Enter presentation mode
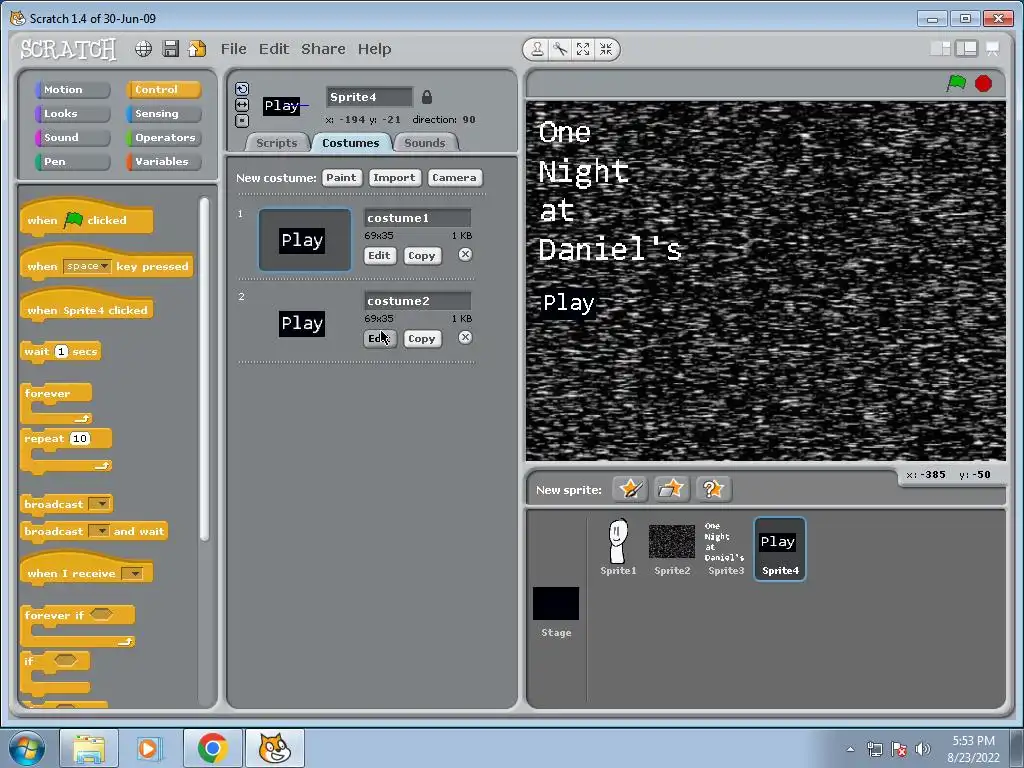Image resolution: width=1024 pixels, height=768 pixels. point(993,49)
